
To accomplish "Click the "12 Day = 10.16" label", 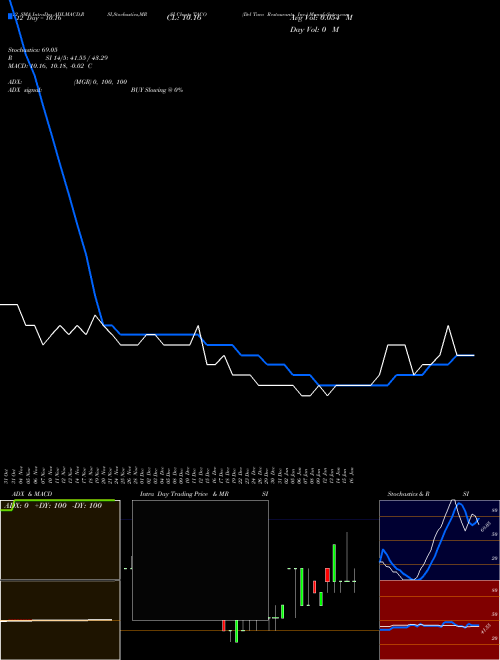I will tap(38, 18).
